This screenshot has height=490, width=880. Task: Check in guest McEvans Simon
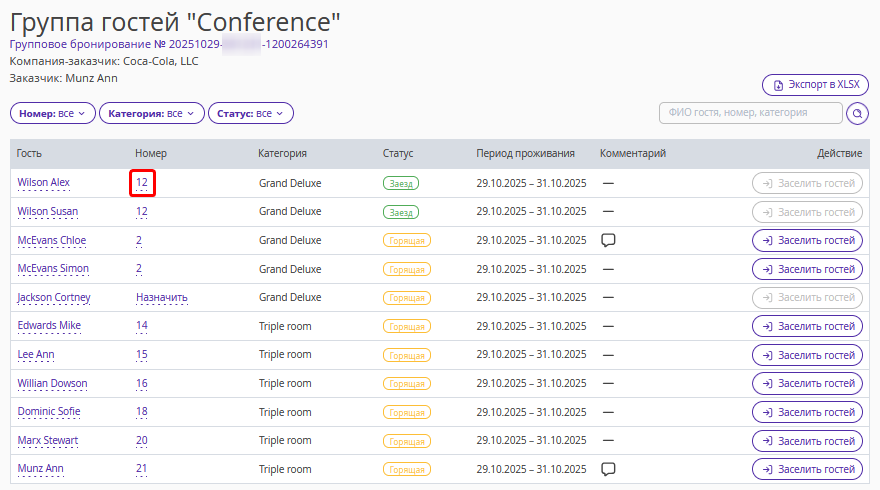click(x=807, y=269)
